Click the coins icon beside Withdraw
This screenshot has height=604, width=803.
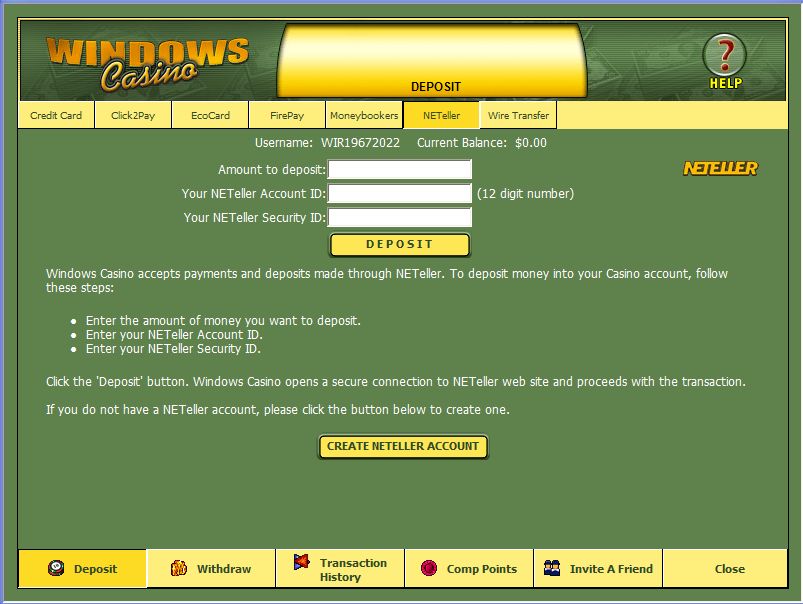179,568
